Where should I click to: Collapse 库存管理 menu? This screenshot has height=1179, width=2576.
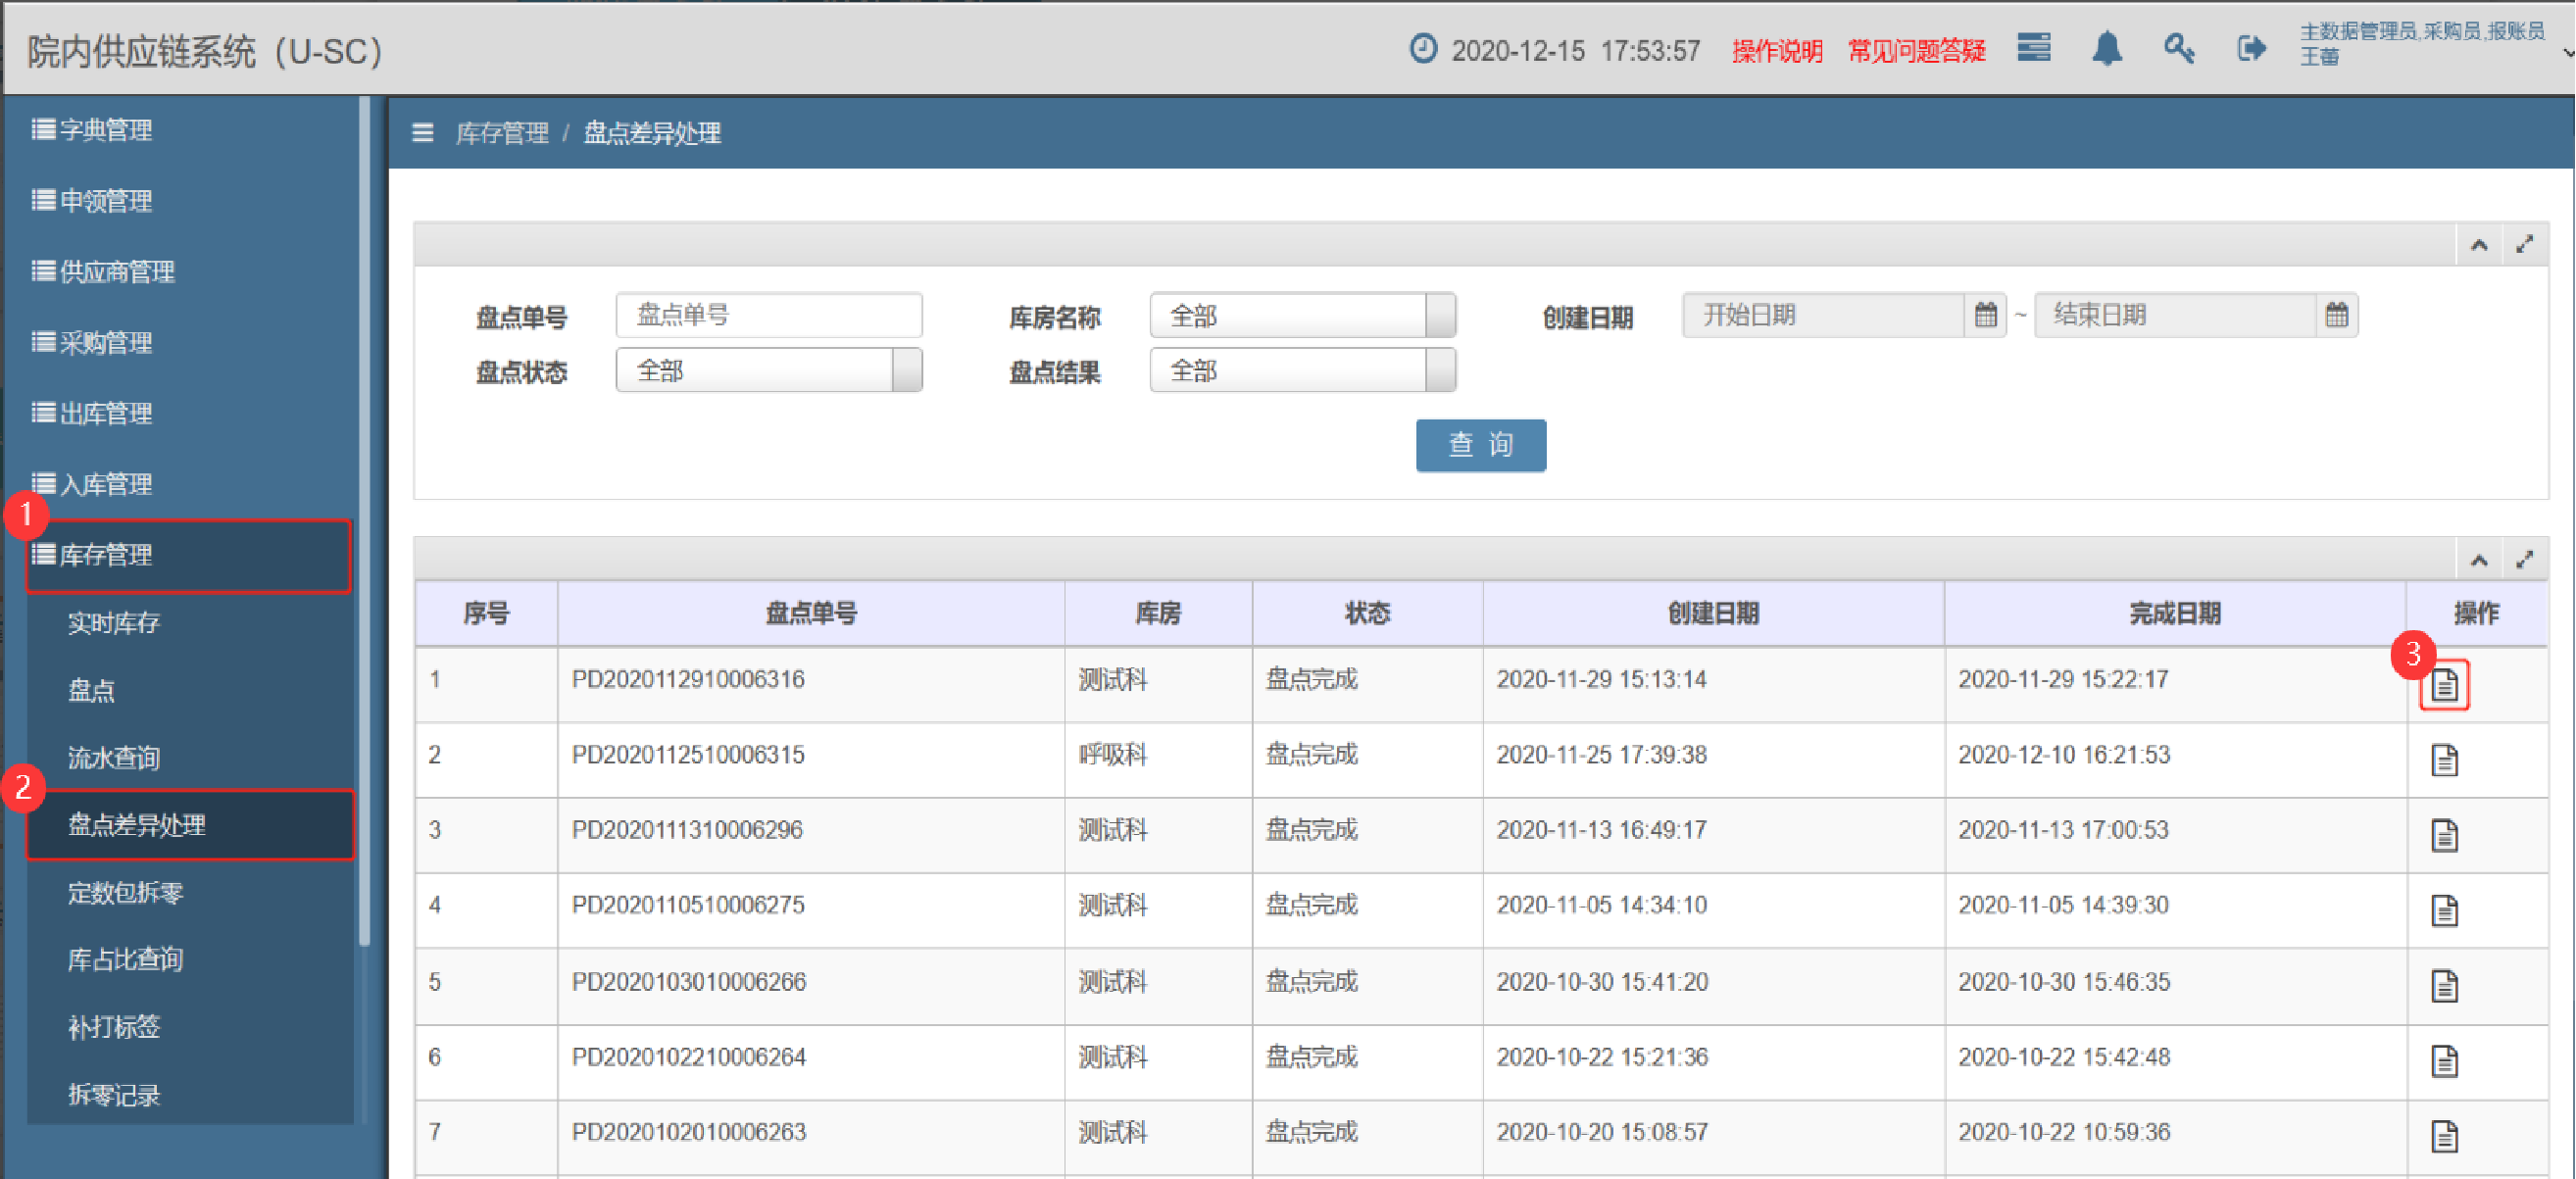189,556
